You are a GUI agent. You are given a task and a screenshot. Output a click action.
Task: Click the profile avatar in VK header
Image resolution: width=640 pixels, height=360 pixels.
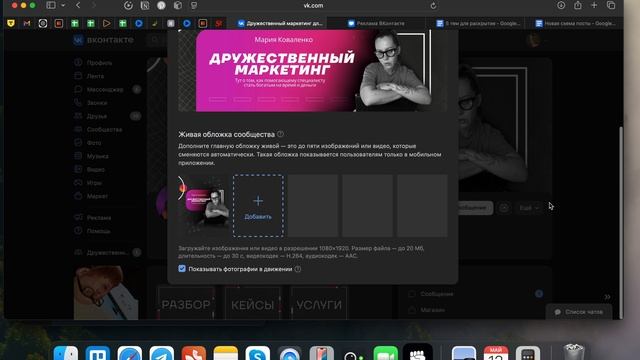coord(533,40)
